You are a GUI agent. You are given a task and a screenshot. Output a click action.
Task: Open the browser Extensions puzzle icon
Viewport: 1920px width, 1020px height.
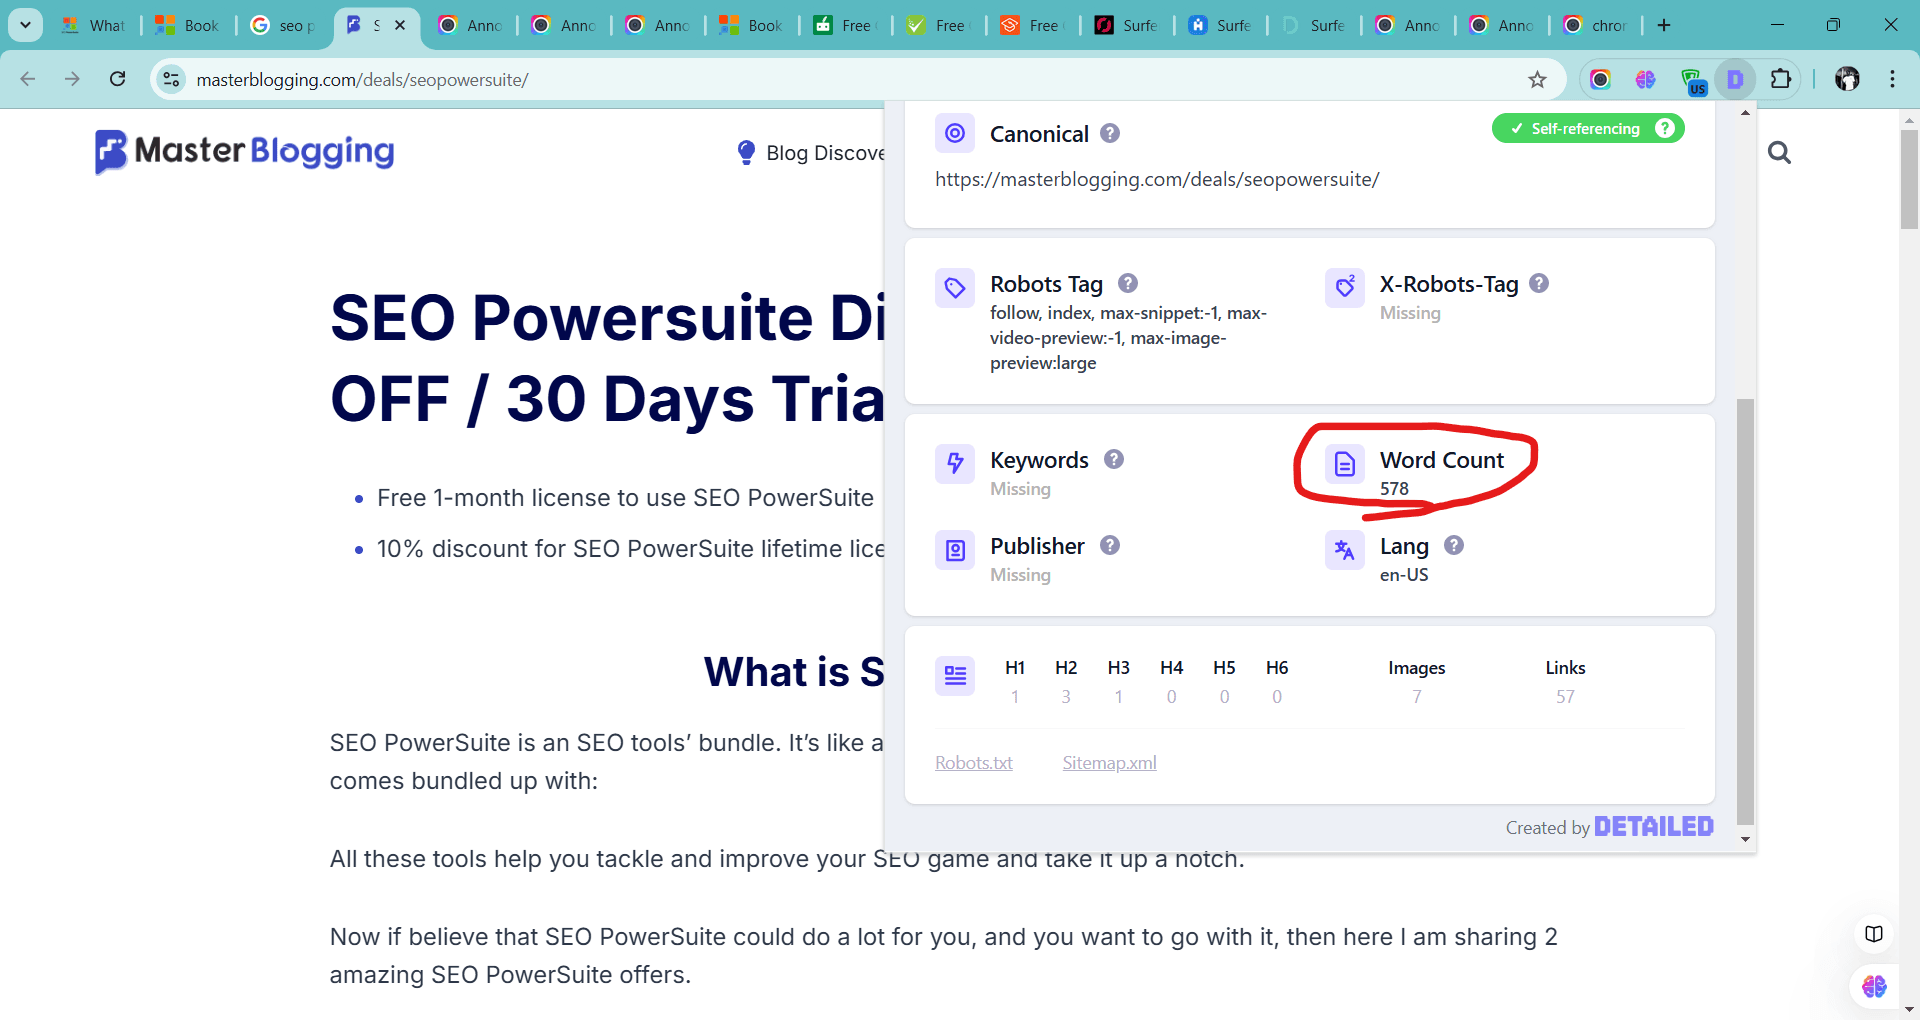tap(1781, 79)
